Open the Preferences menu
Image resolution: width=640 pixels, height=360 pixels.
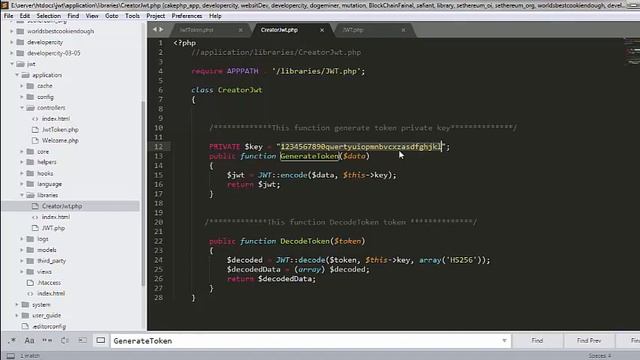click(x=187, y=16)
